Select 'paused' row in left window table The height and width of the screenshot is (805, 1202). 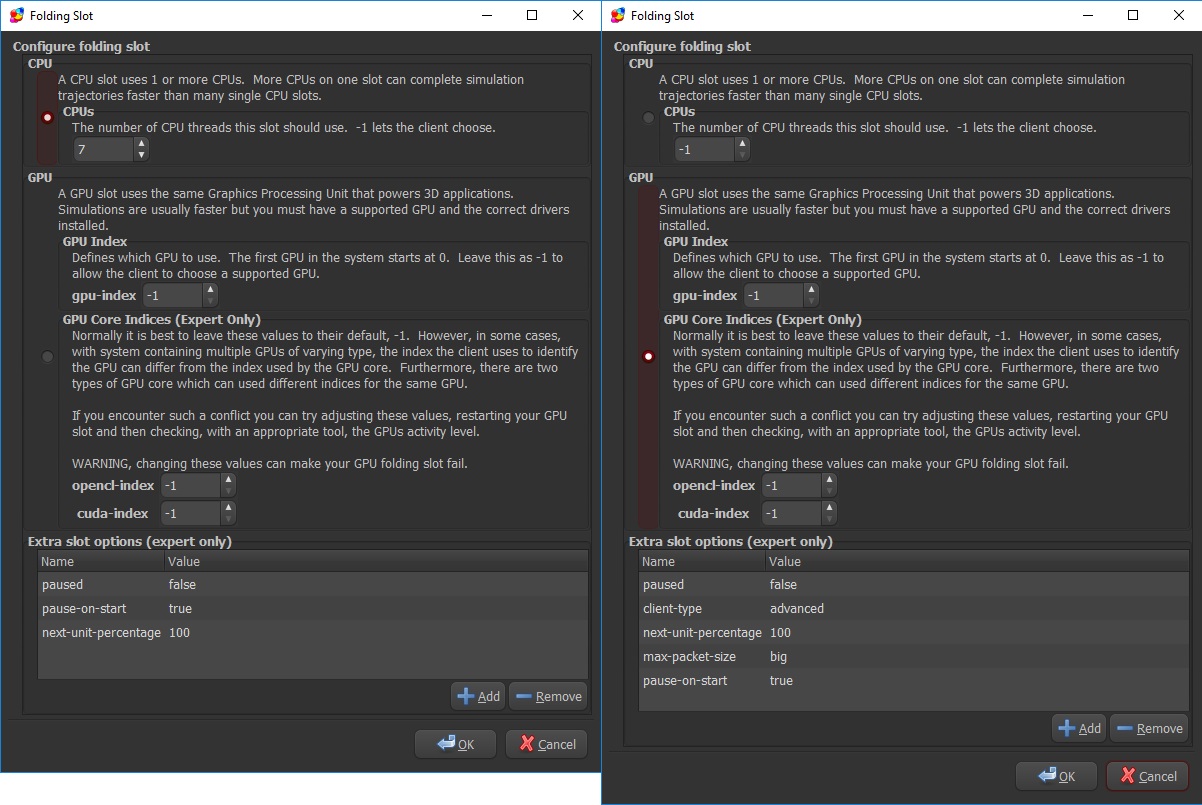tap(313, 585)
